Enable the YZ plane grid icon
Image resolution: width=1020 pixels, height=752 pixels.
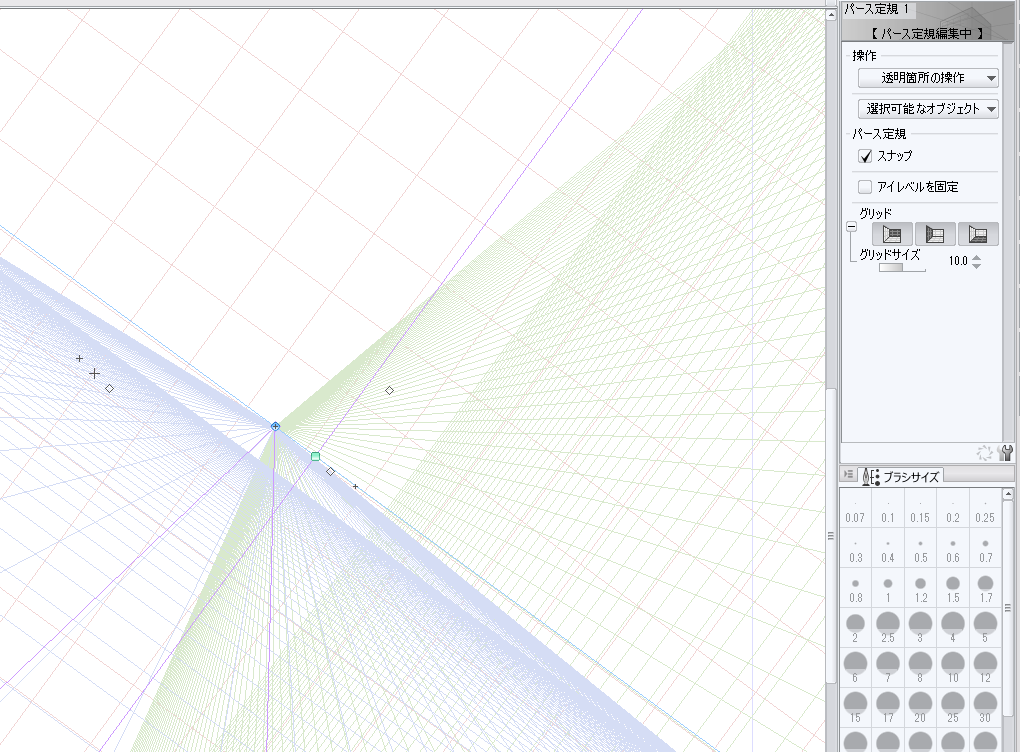(935, 234)
